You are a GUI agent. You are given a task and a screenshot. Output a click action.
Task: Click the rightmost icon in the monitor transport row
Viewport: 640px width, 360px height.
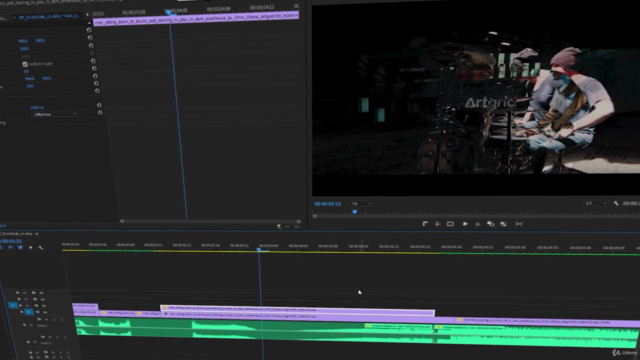(x=519, y=224)
